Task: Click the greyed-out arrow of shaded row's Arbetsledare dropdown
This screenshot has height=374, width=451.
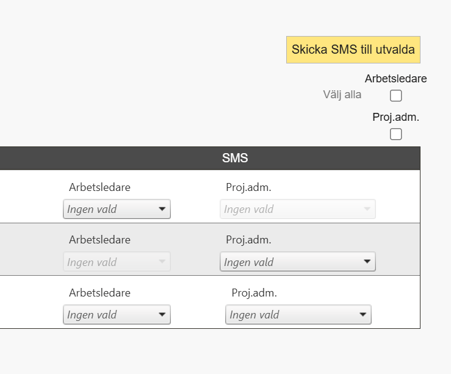Action: pyautogui.click(x=162, y=262)
